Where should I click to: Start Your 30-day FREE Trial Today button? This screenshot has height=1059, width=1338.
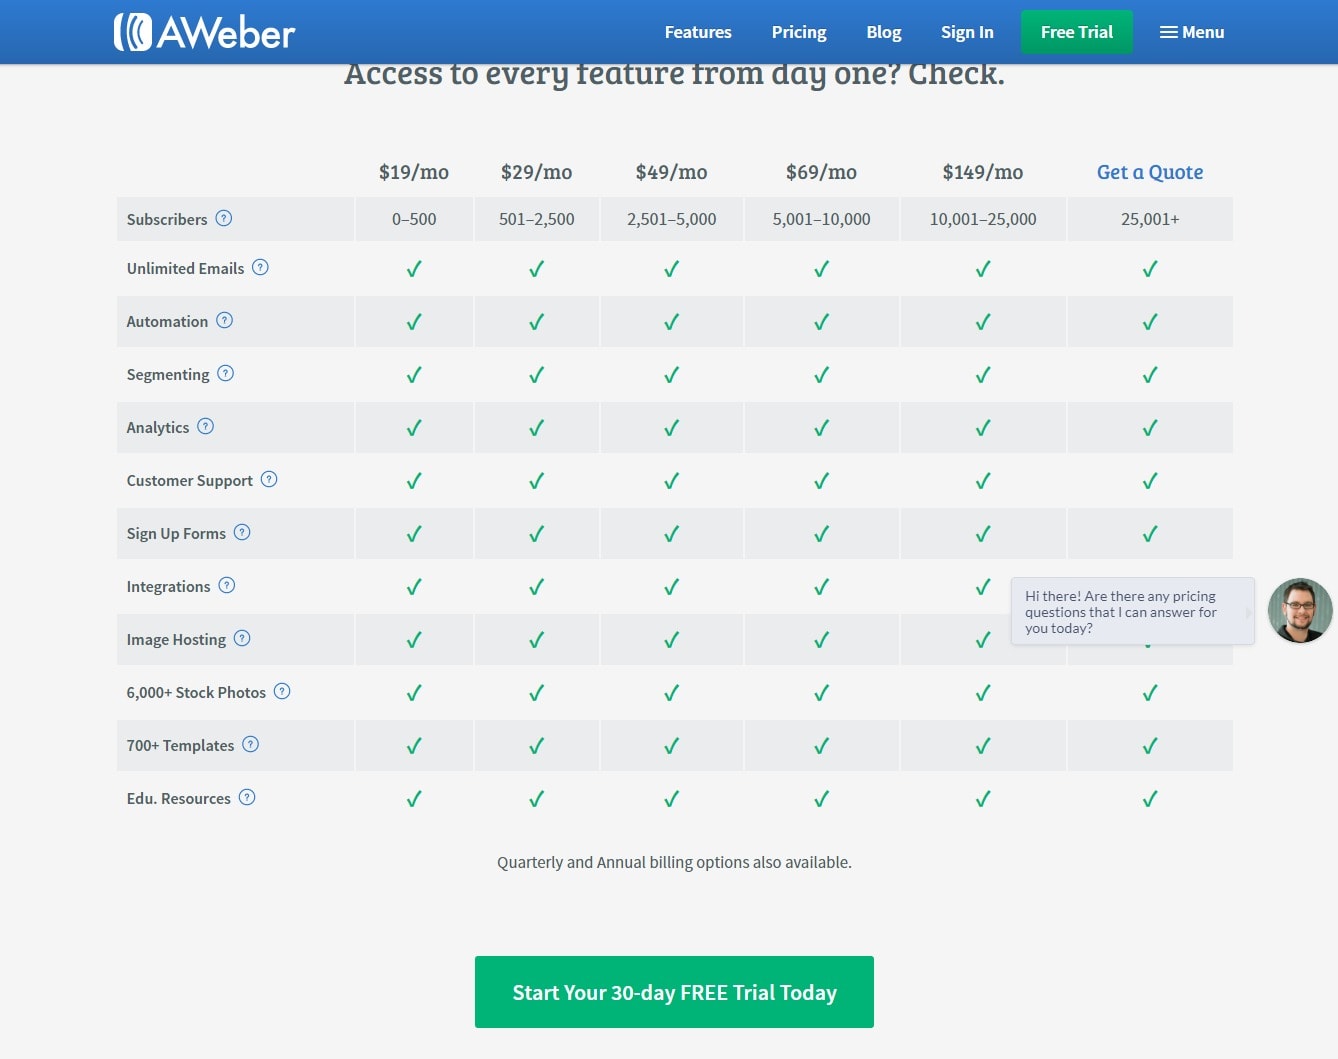point(674,992)
